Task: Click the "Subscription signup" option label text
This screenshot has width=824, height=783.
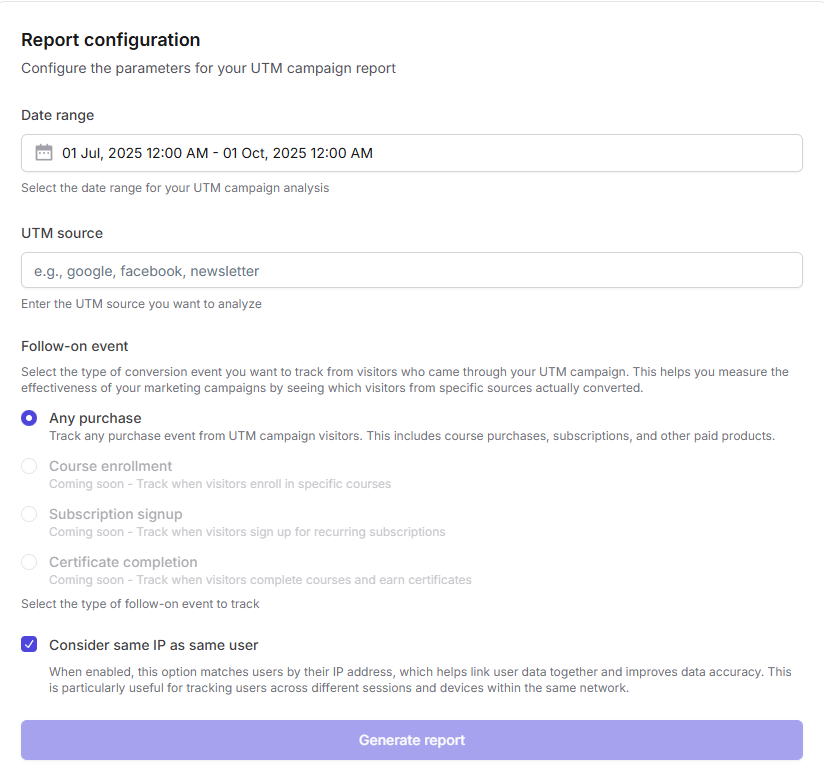Action: tap(116, 514)
